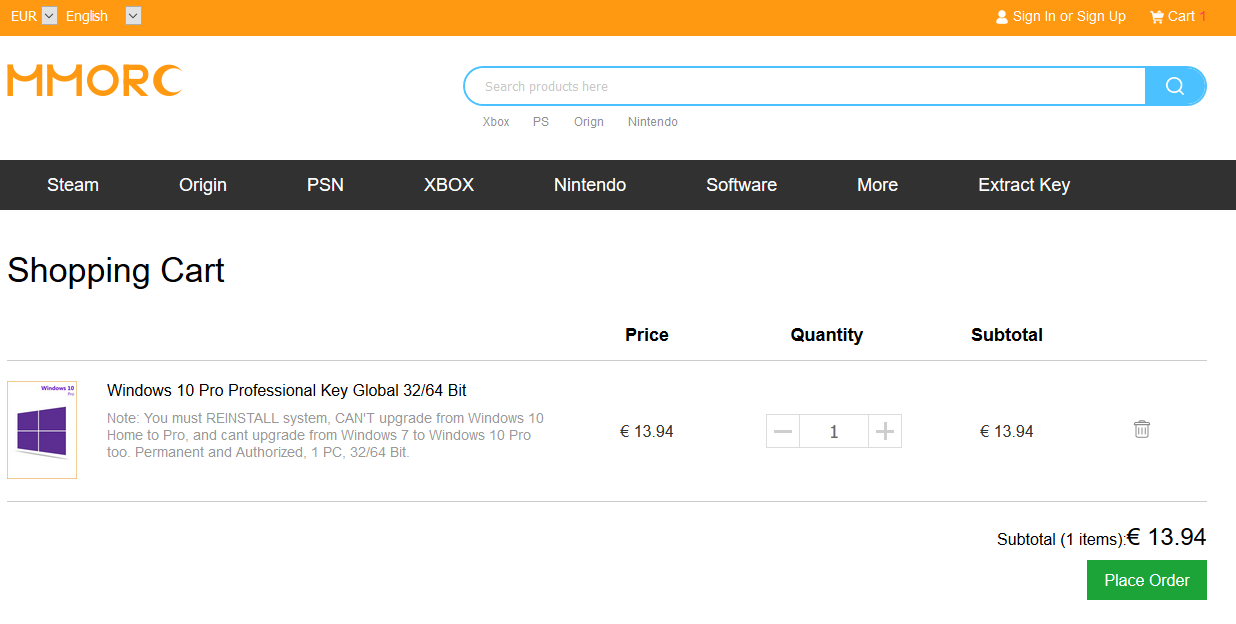Screen dimensions: 1236x624
Task: Open the Nintendo menu in the dark nav bar
Action: click(x=590, y=185)
